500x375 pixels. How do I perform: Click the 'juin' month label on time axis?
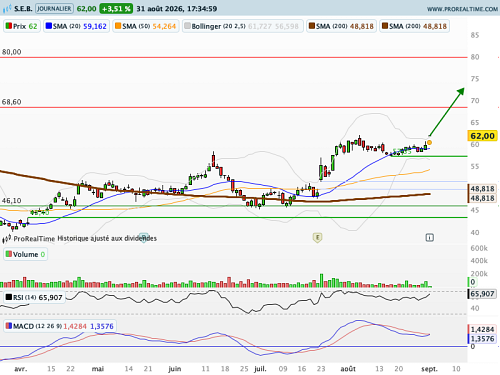(x=175, y=369)
